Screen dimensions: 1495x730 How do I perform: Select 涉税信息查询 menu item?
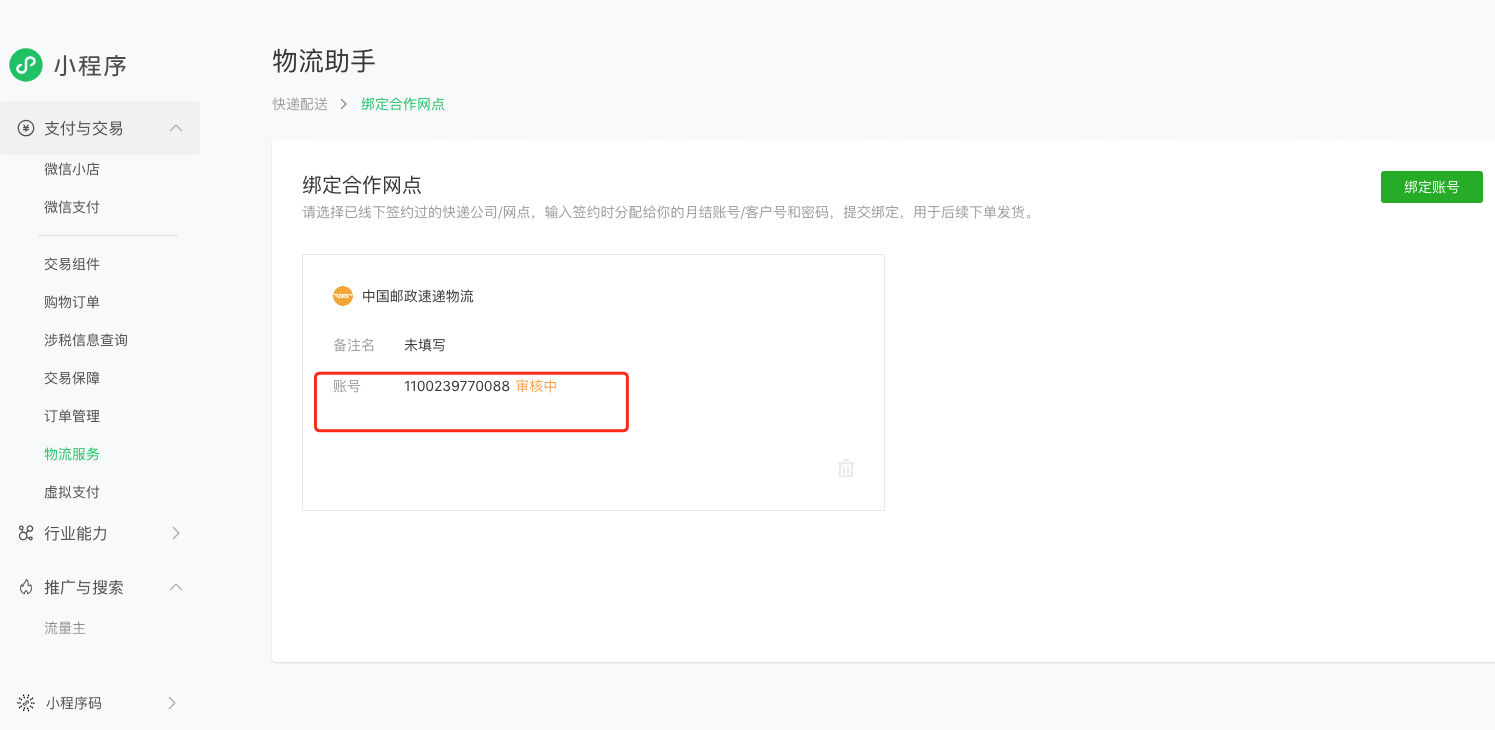click(86, 340)
